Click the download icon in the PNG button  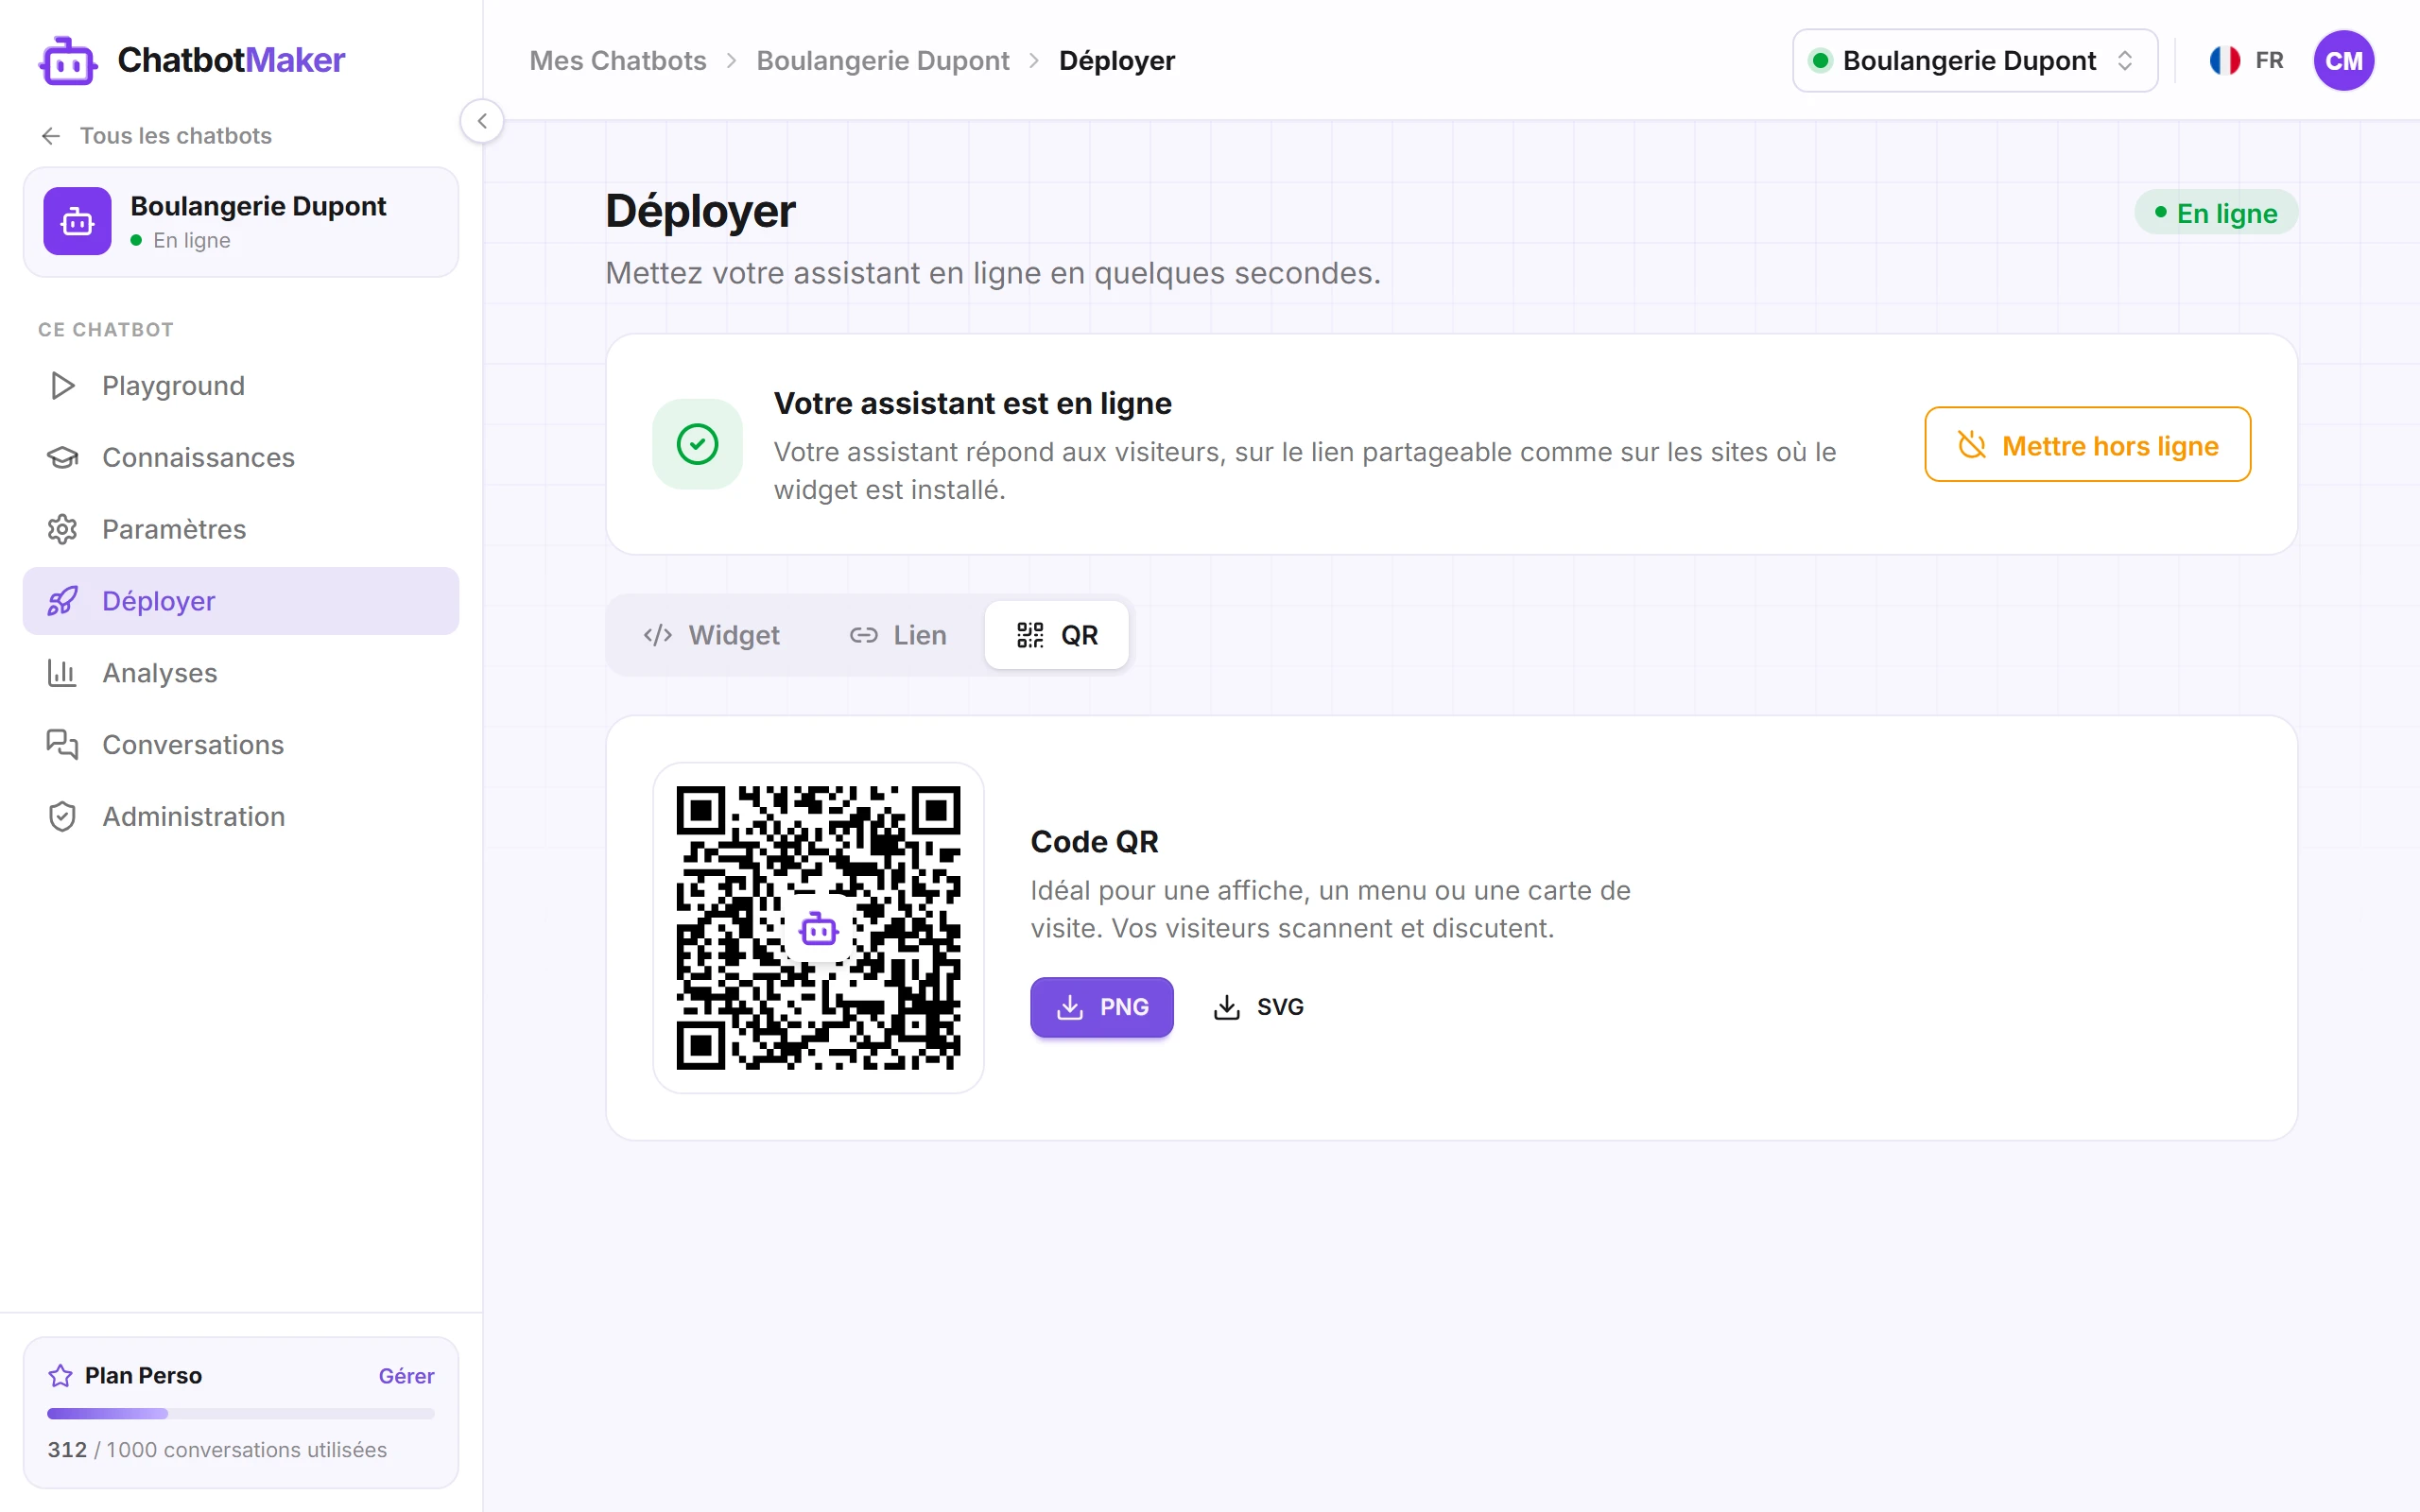point(1070,1007)
